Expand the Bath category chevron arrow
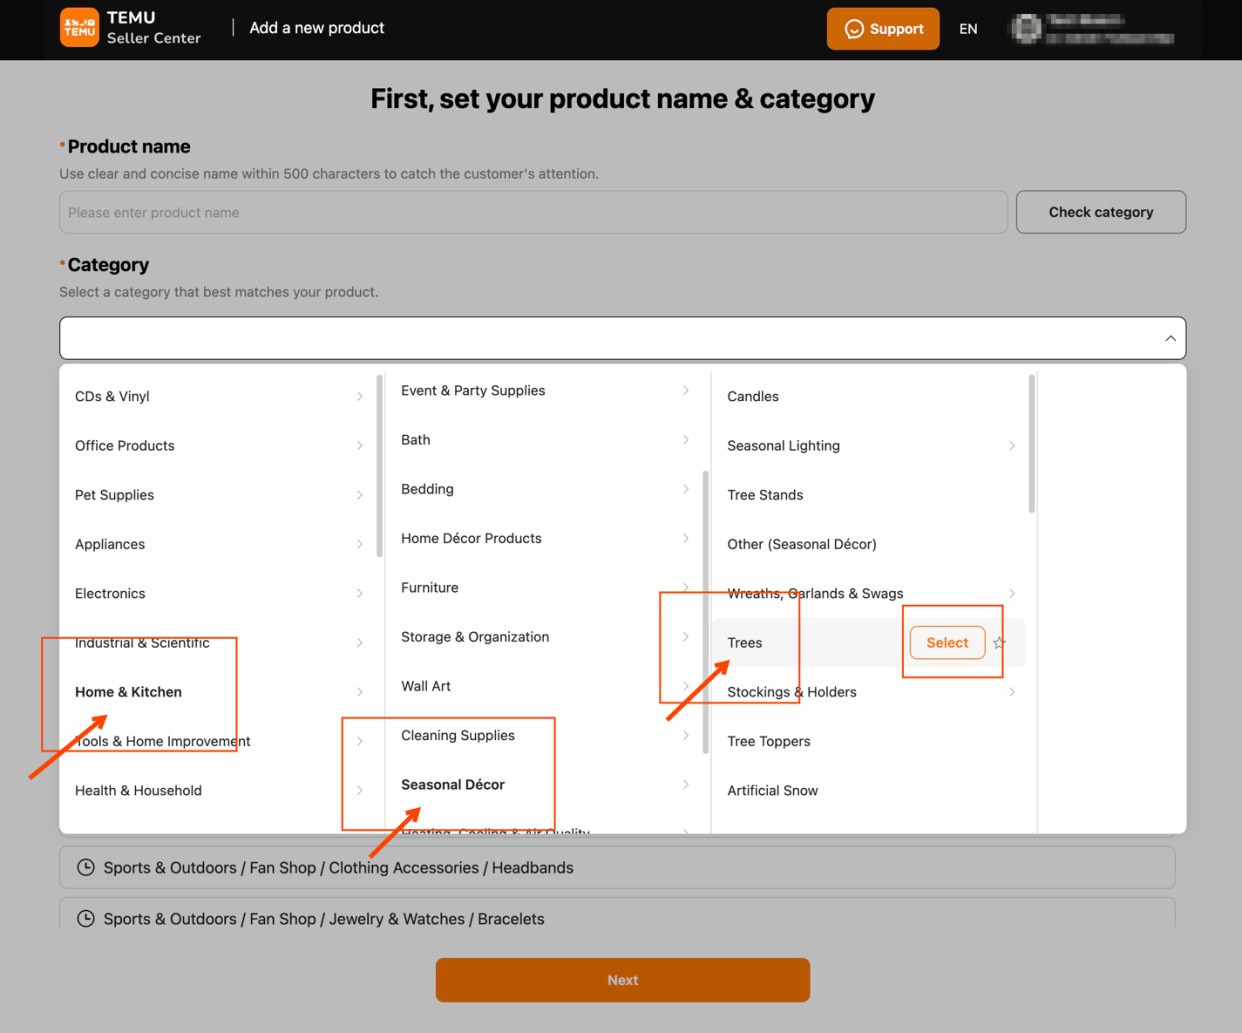The image size is (1242, 1033). coord(686,439)
